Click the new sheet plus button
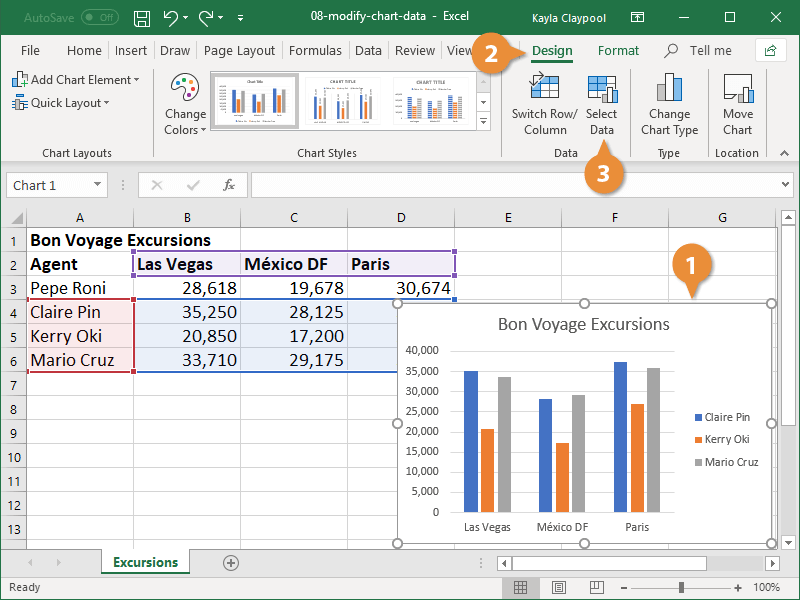800x600 pixels. click(x=230, y=563)
